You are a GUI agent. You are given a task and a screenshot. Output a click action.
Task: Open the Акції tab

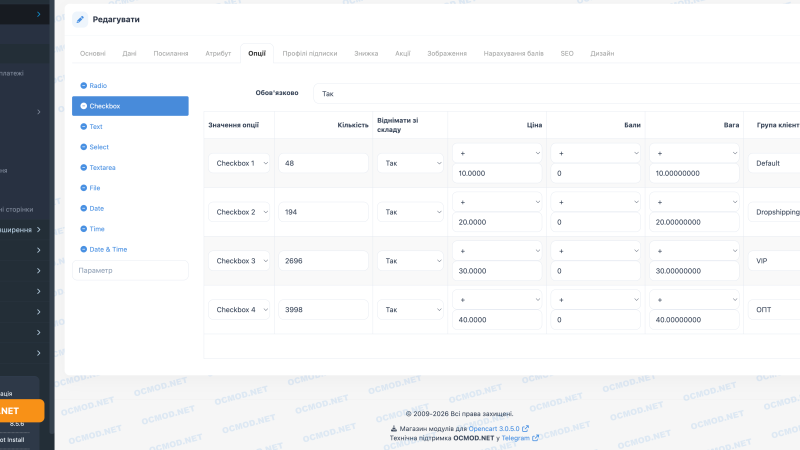[403, 53]
